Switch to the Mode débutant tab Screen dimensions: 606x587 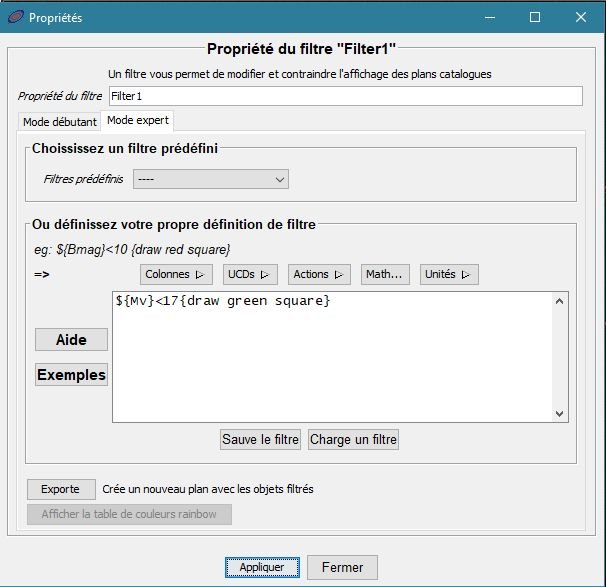click(60, 122)
